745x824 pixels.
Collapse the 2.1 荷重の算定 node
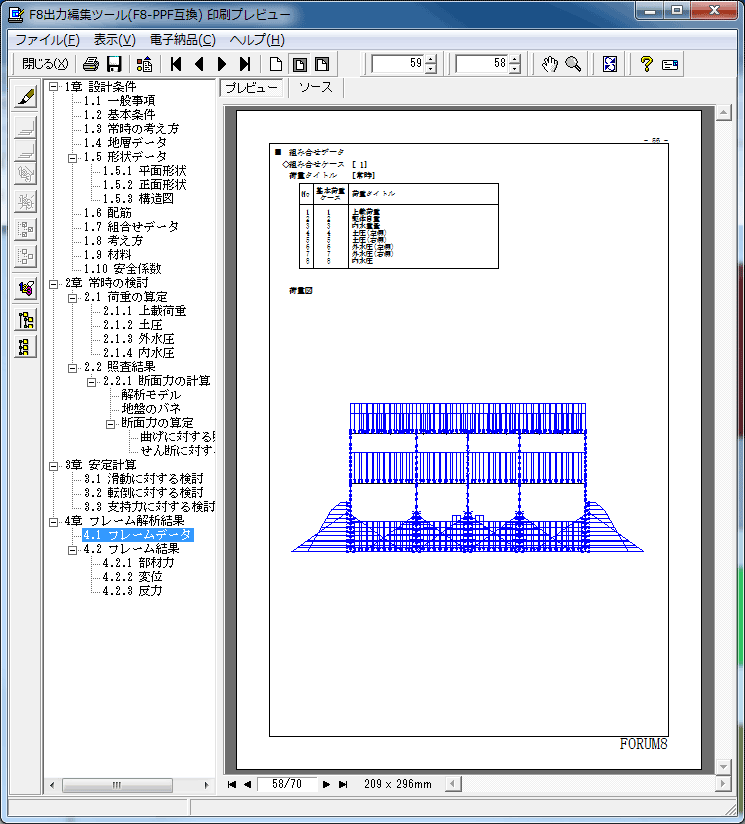coord(73,297)
